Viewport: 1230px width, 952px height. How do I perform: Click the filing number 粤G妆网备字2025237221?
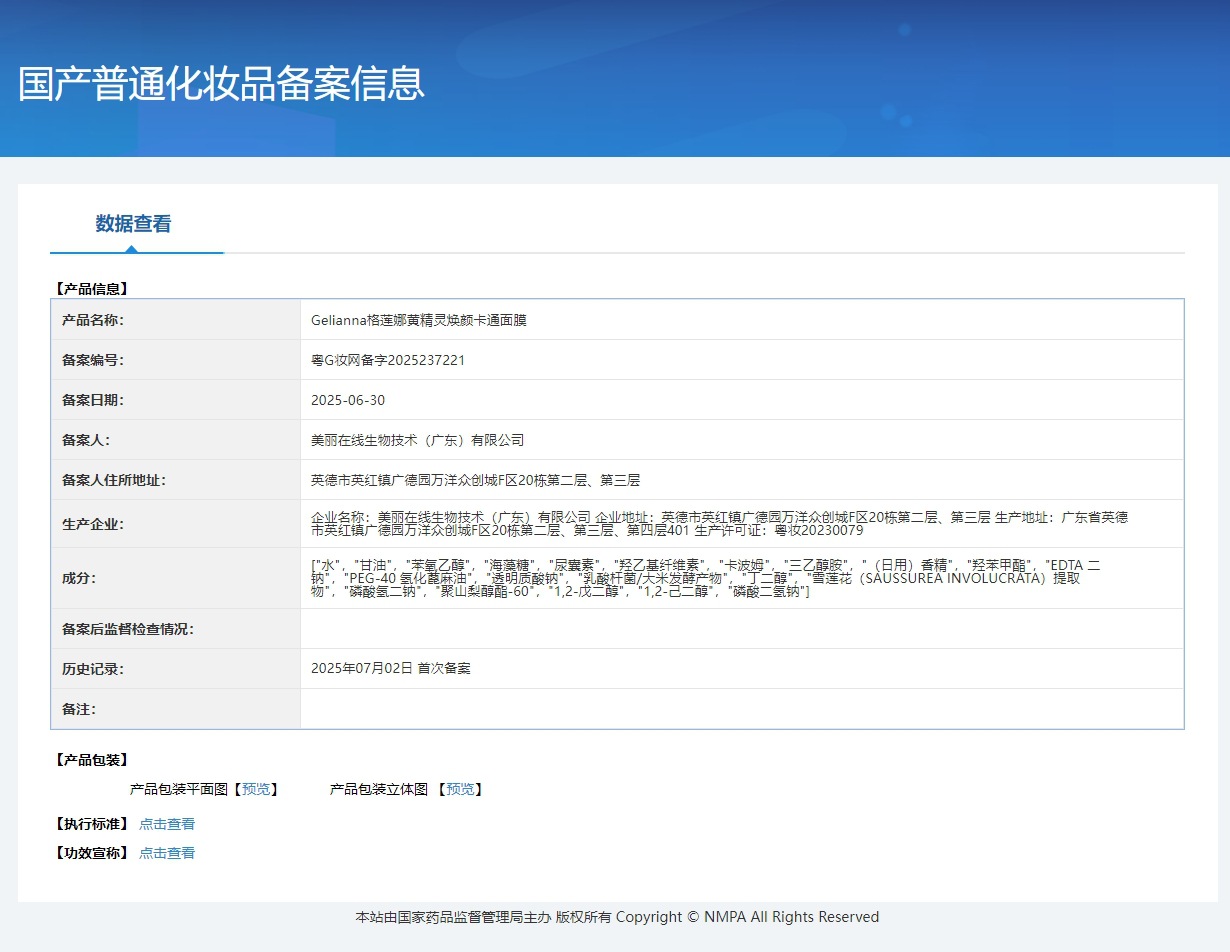click(x=388, y=360)
